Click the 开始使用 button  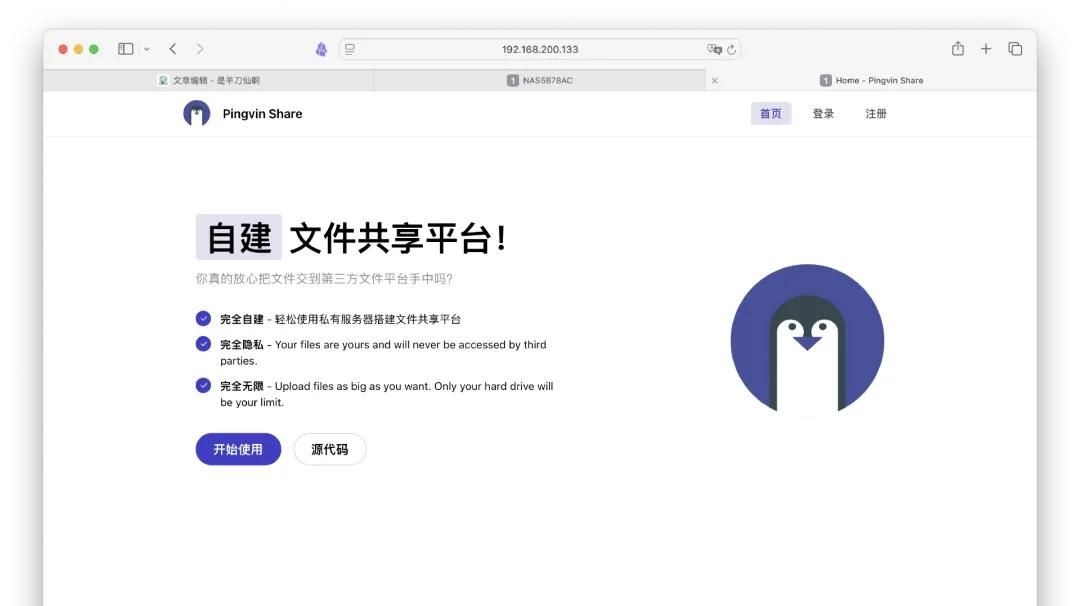pyautogui.click(x=238, y=450)
